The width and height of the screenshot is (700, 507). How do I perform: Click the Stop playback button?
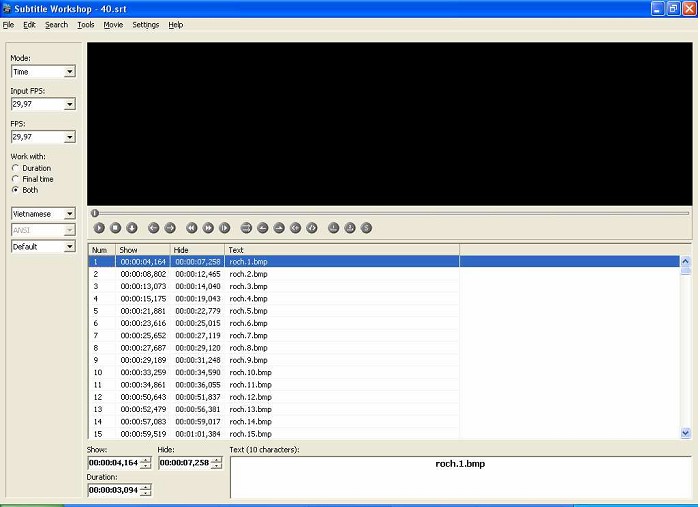[116, 228]
